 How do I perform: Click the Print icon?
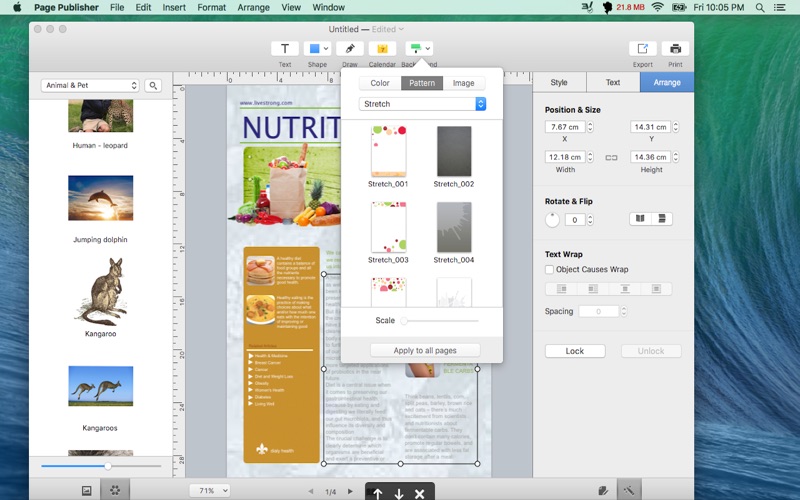675,48
